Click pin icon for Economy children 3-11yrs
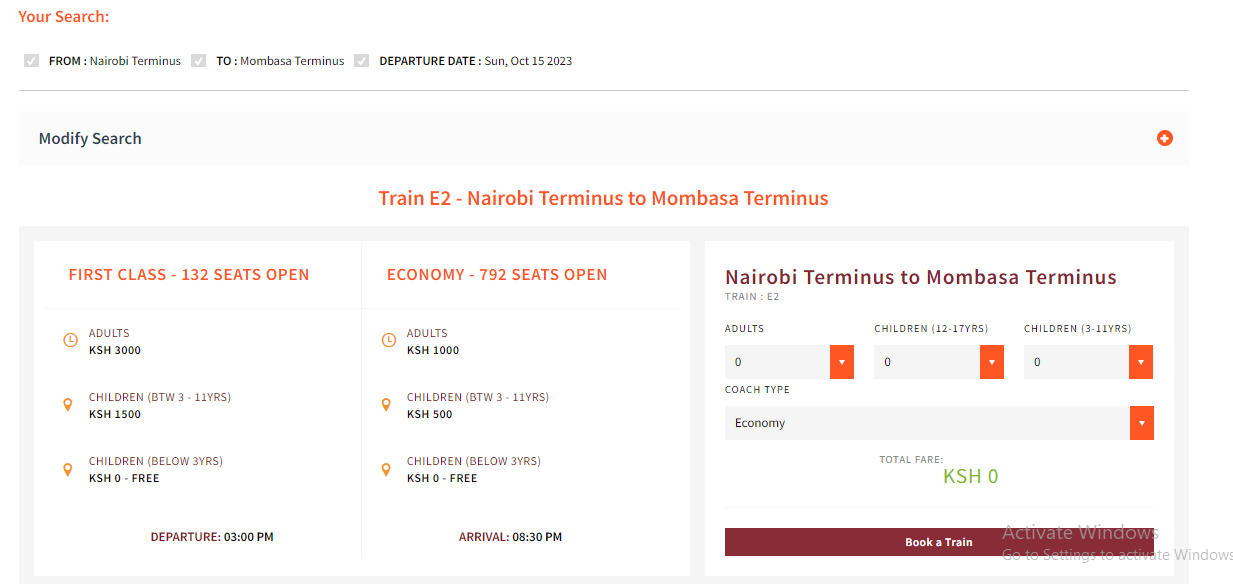 [x=386, y=405]
